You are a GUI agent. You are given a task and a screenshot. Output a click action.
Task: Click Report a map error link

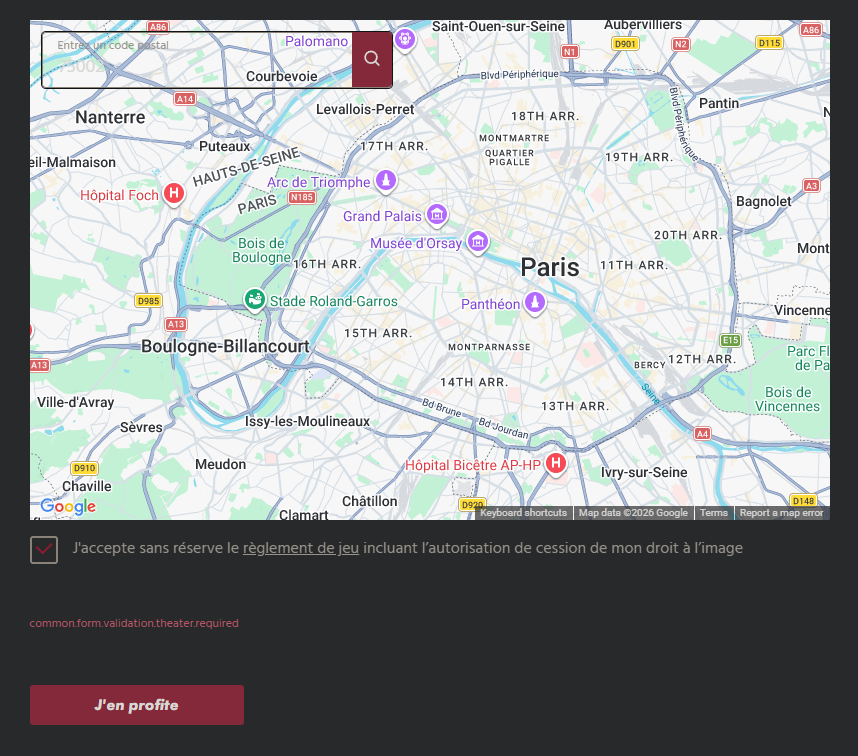pyautogui.click(x=781, y=513)
